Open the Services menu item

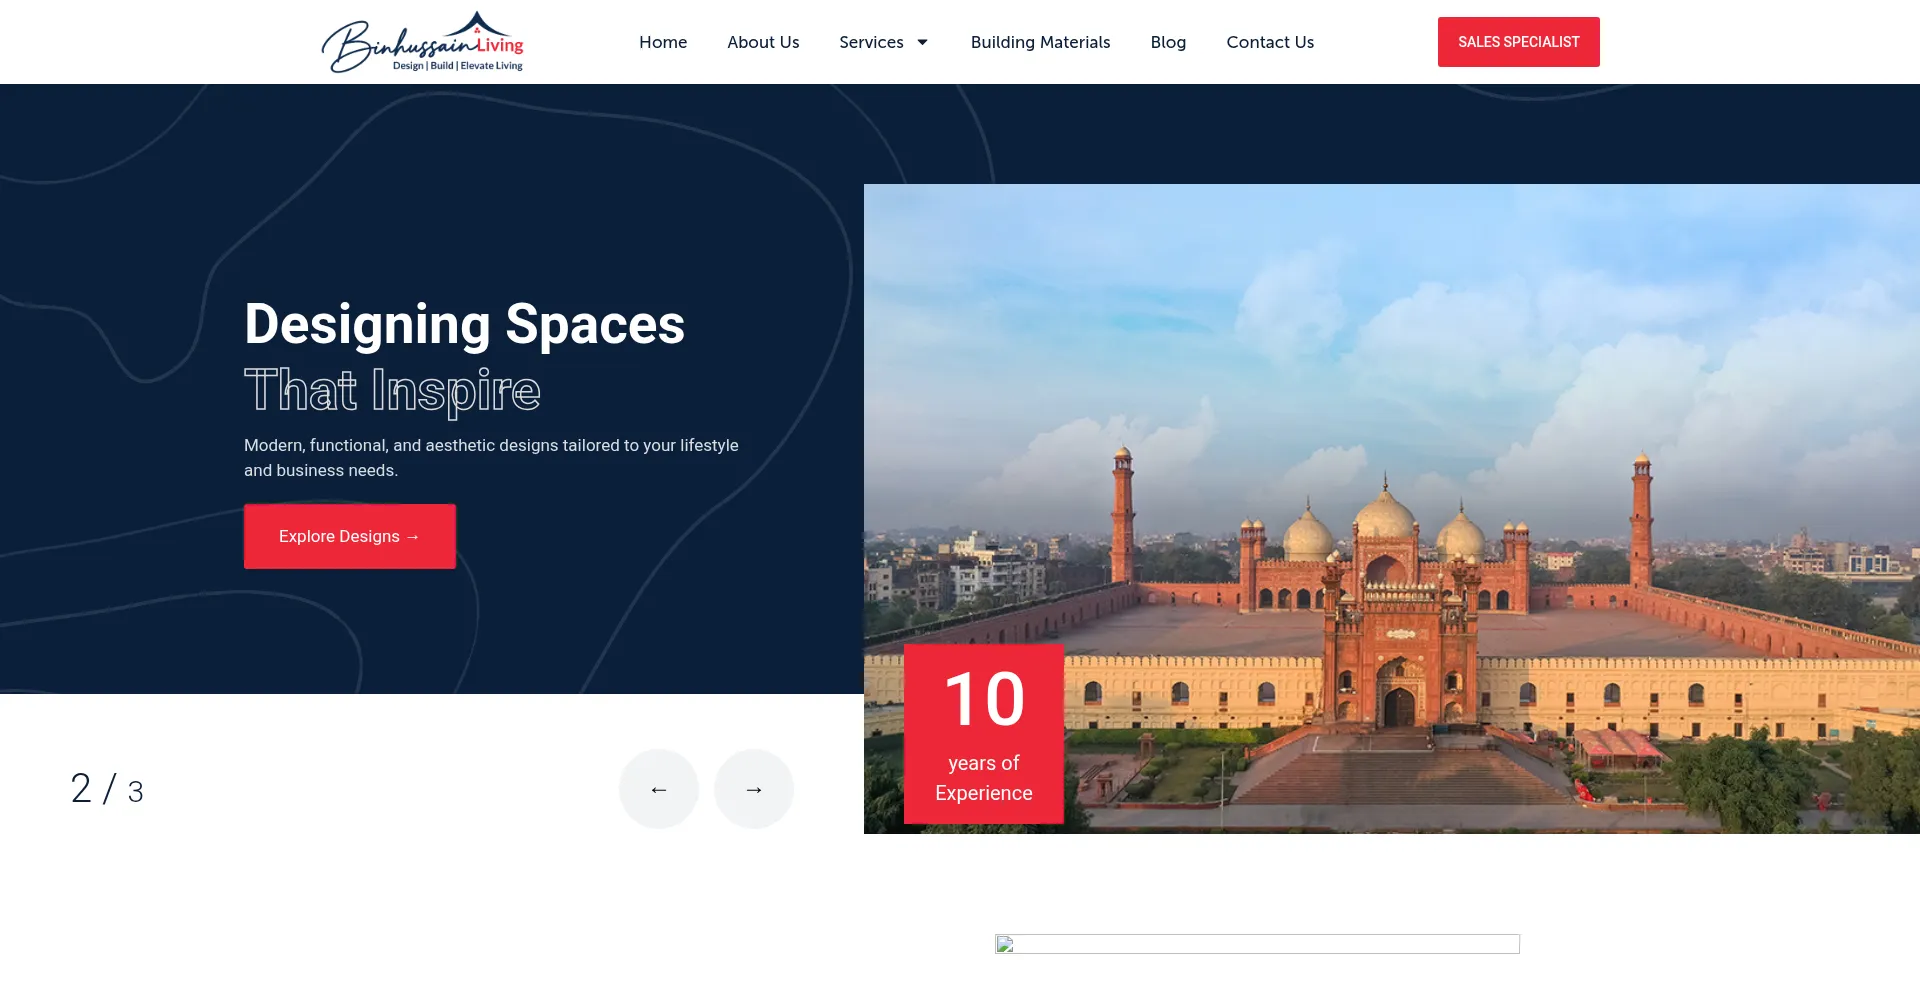coord(871,42)
